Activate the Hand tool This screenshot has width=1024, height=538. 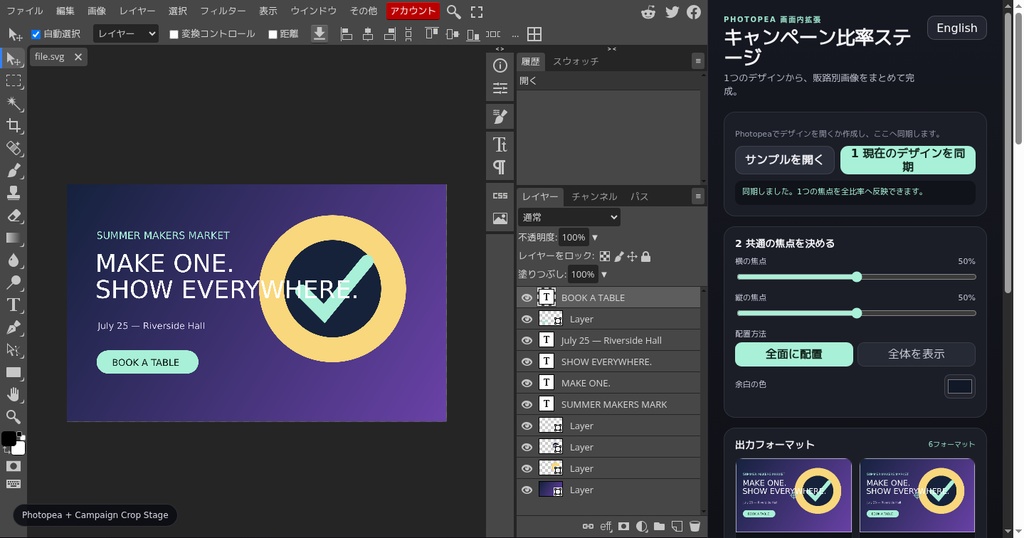click(14, 394)
